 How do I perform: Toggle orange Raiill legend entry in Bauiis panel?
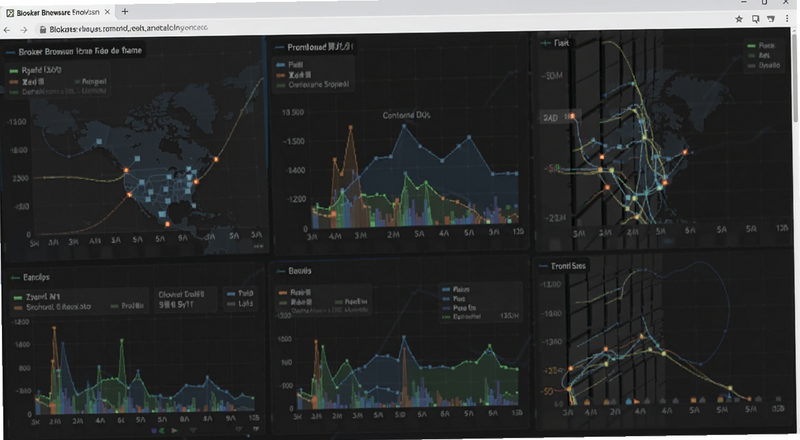point(295,292)
